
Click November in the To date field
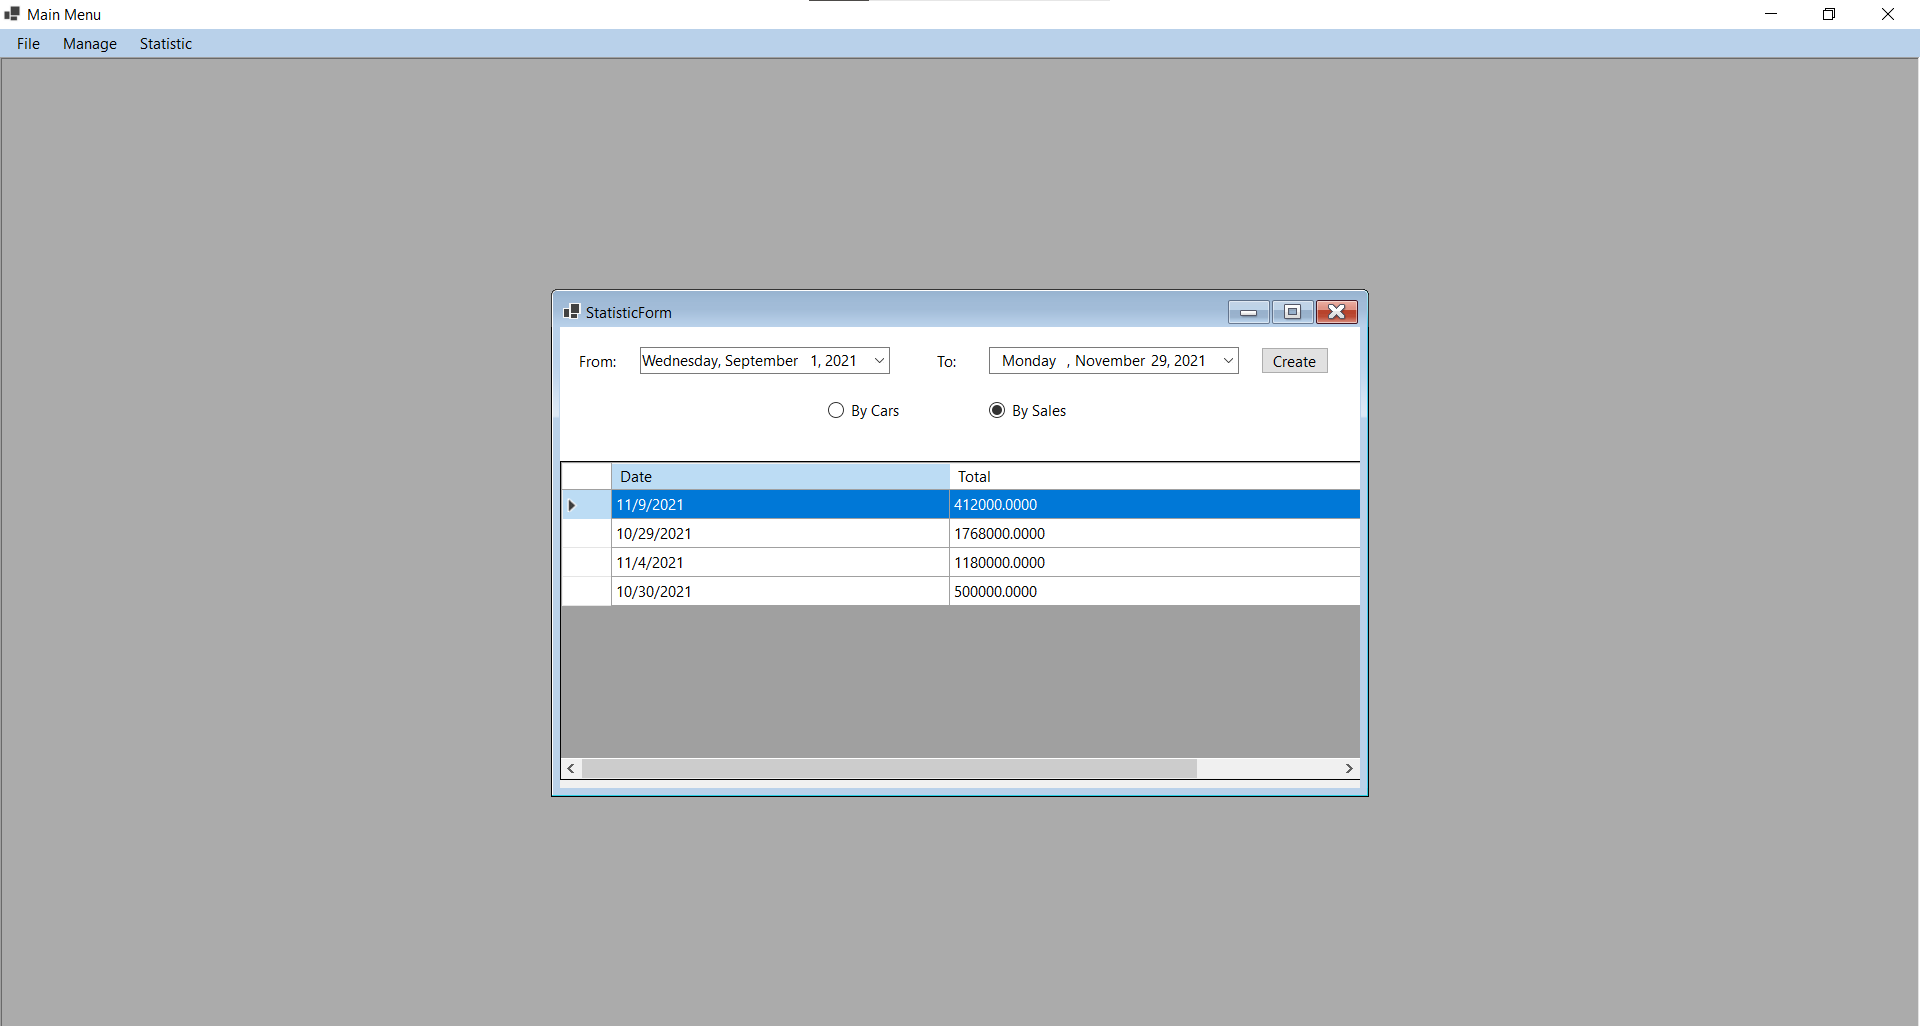pyautogui.click(x=1110, y=361)
